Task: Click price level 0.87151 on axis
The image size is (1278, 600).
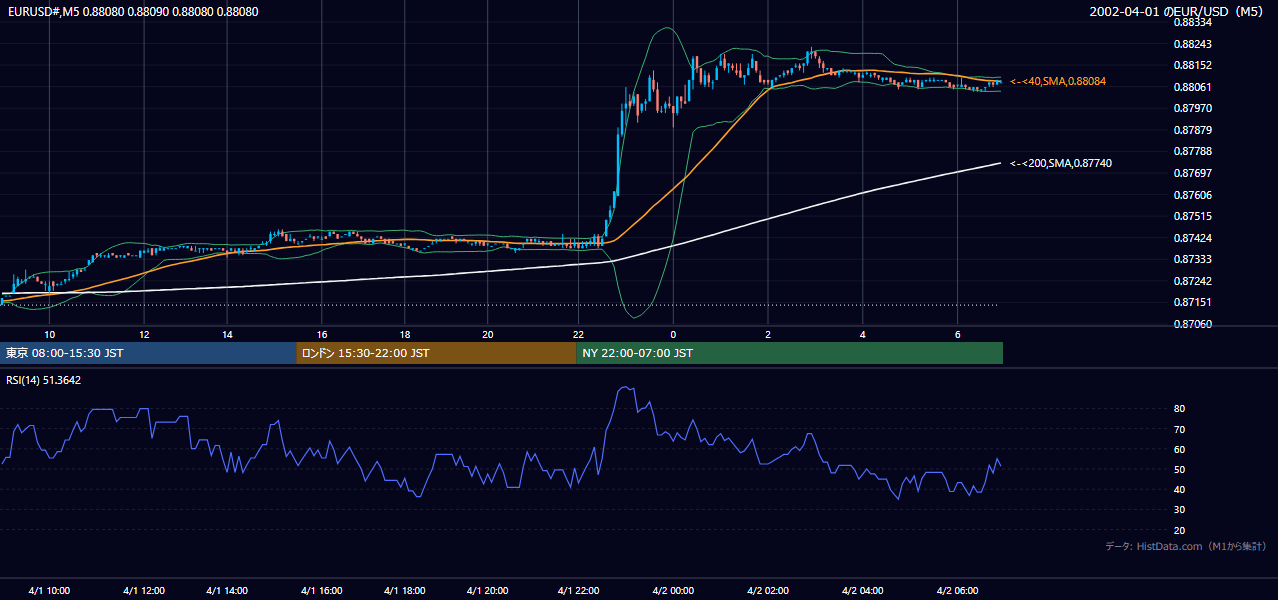Action: pos(1192,302)
